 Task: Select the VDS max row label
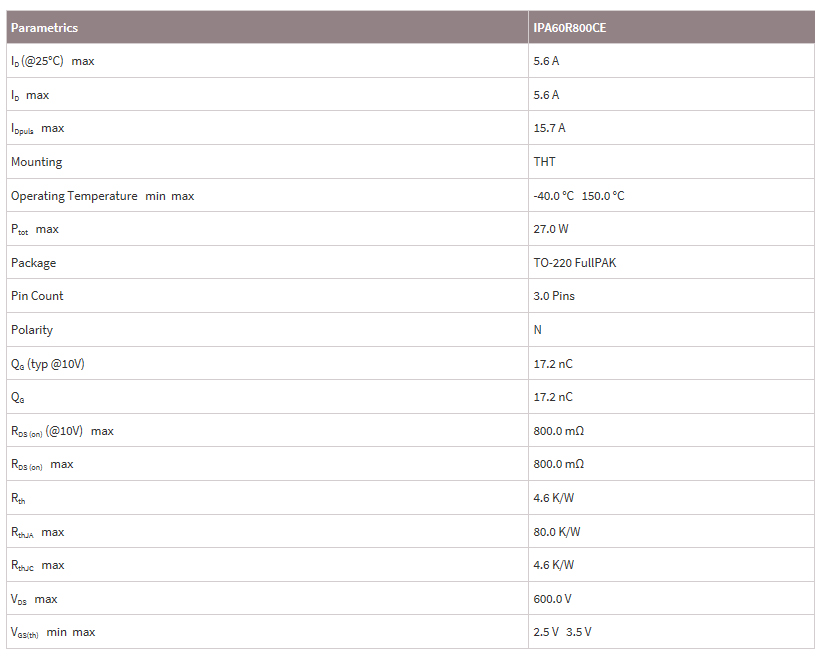(x=34, y=599)
